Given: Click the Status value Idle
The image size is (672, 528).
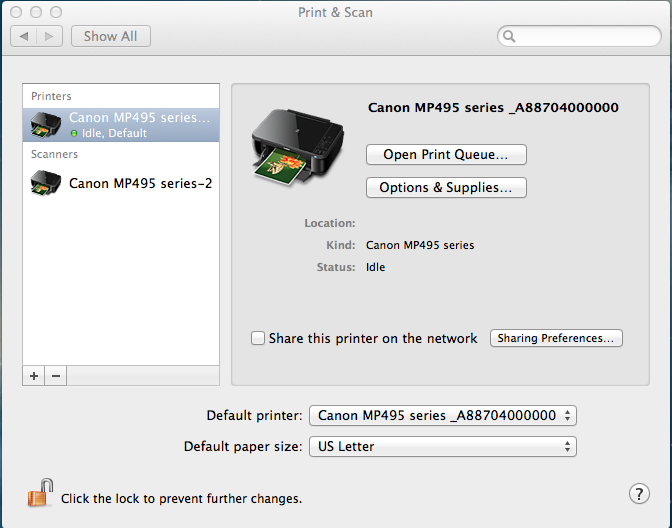Looking at the screenshot, I should point(375,267).
